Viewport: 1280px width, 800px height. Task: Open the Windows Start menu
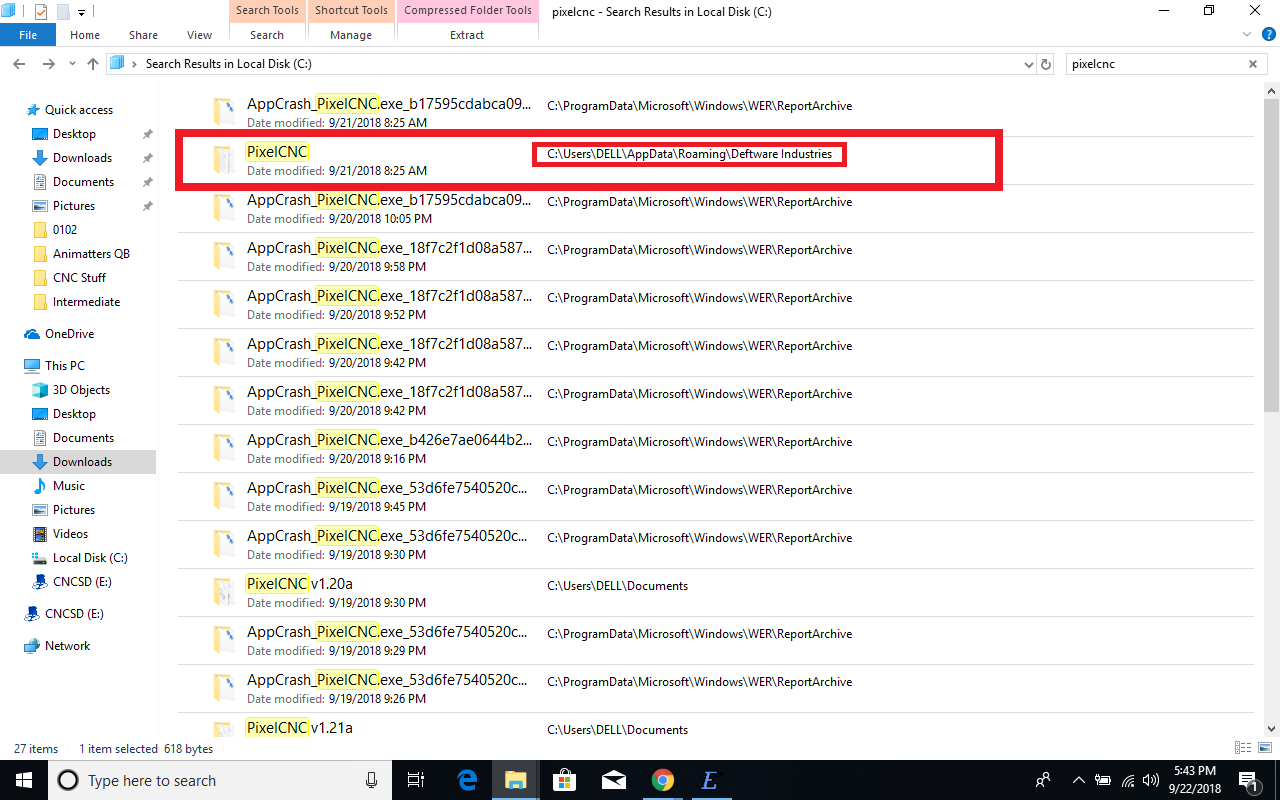point(24,780)
